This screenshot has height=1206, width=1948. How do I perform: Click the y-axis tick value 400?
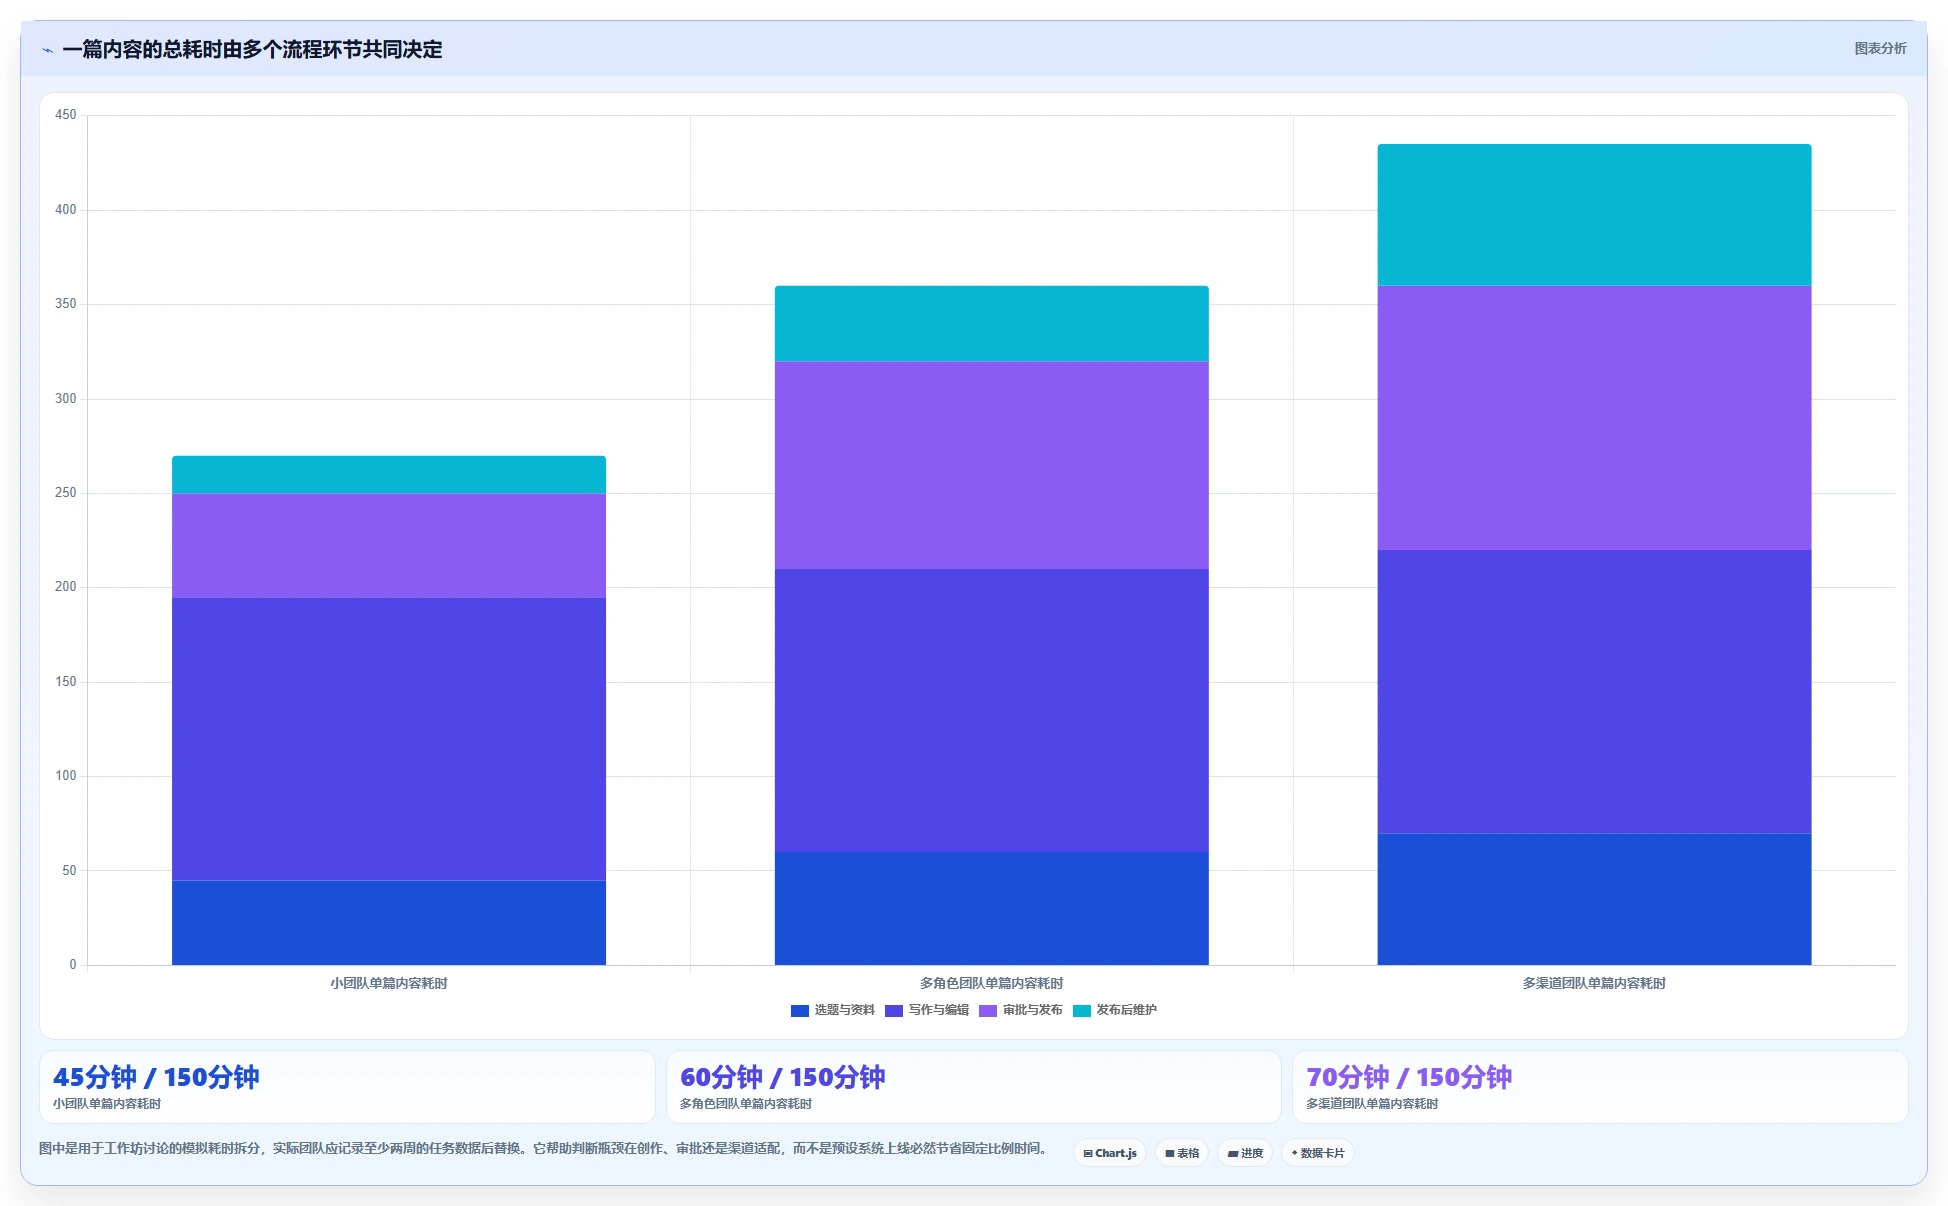pyautogui.click(x=66, y=210)
